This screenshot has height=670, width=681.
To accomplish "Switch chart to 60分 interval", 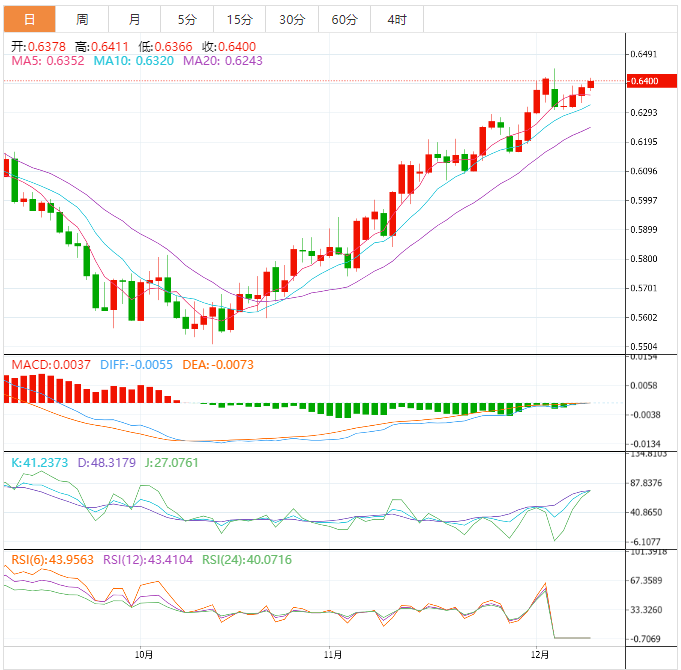I will coord(344,20).
